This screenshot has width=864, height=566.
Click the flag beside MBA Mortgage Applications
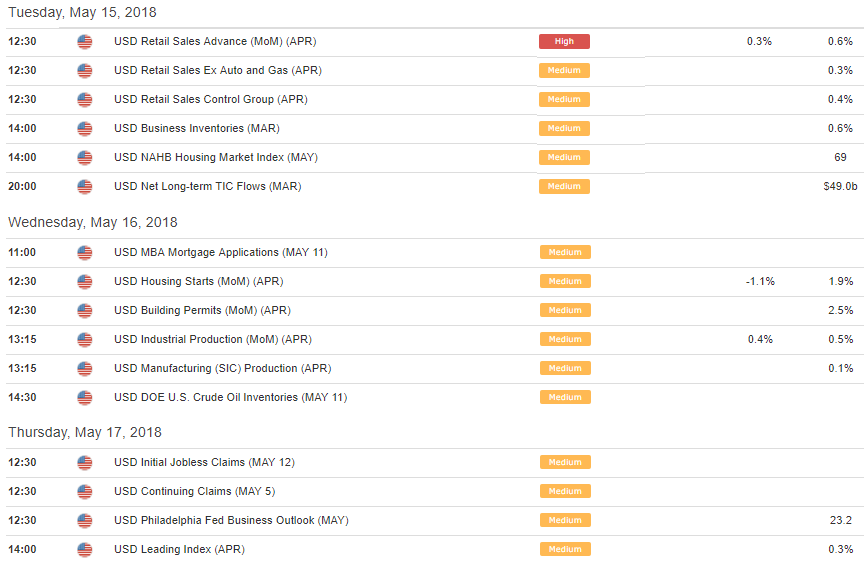[x=84, y=253]
